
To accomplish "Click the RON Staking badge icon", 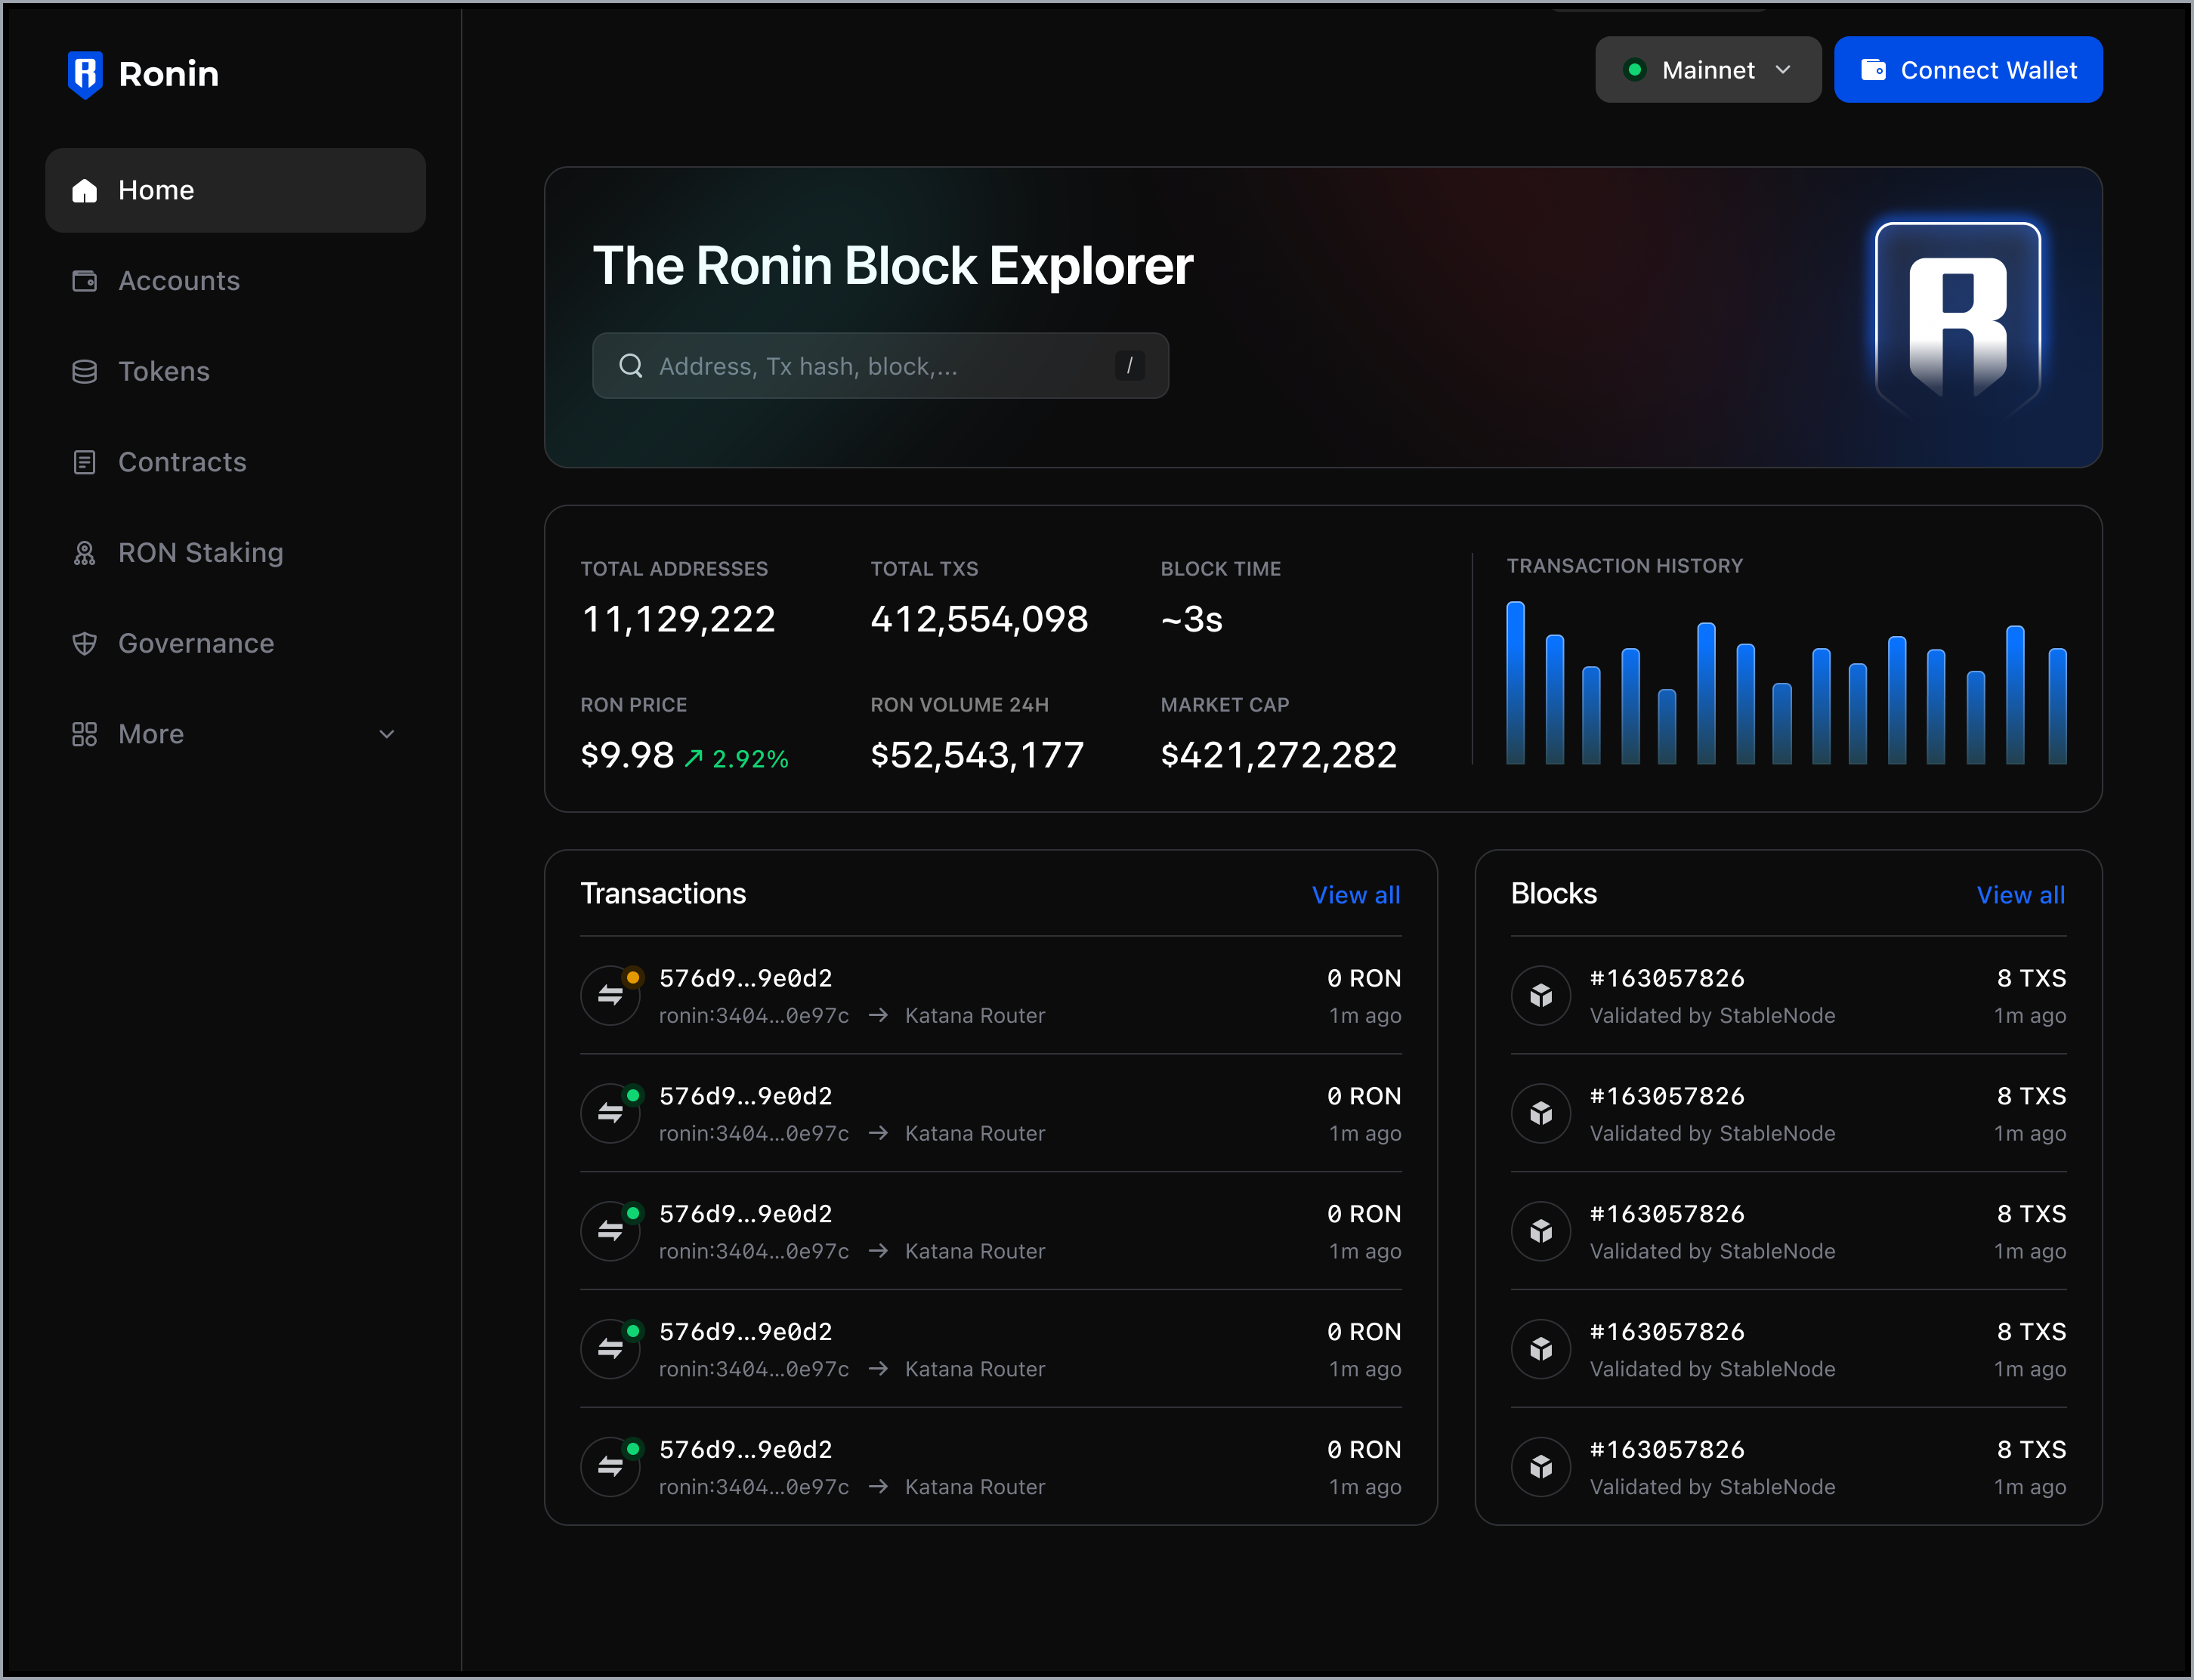I will 85,553.
